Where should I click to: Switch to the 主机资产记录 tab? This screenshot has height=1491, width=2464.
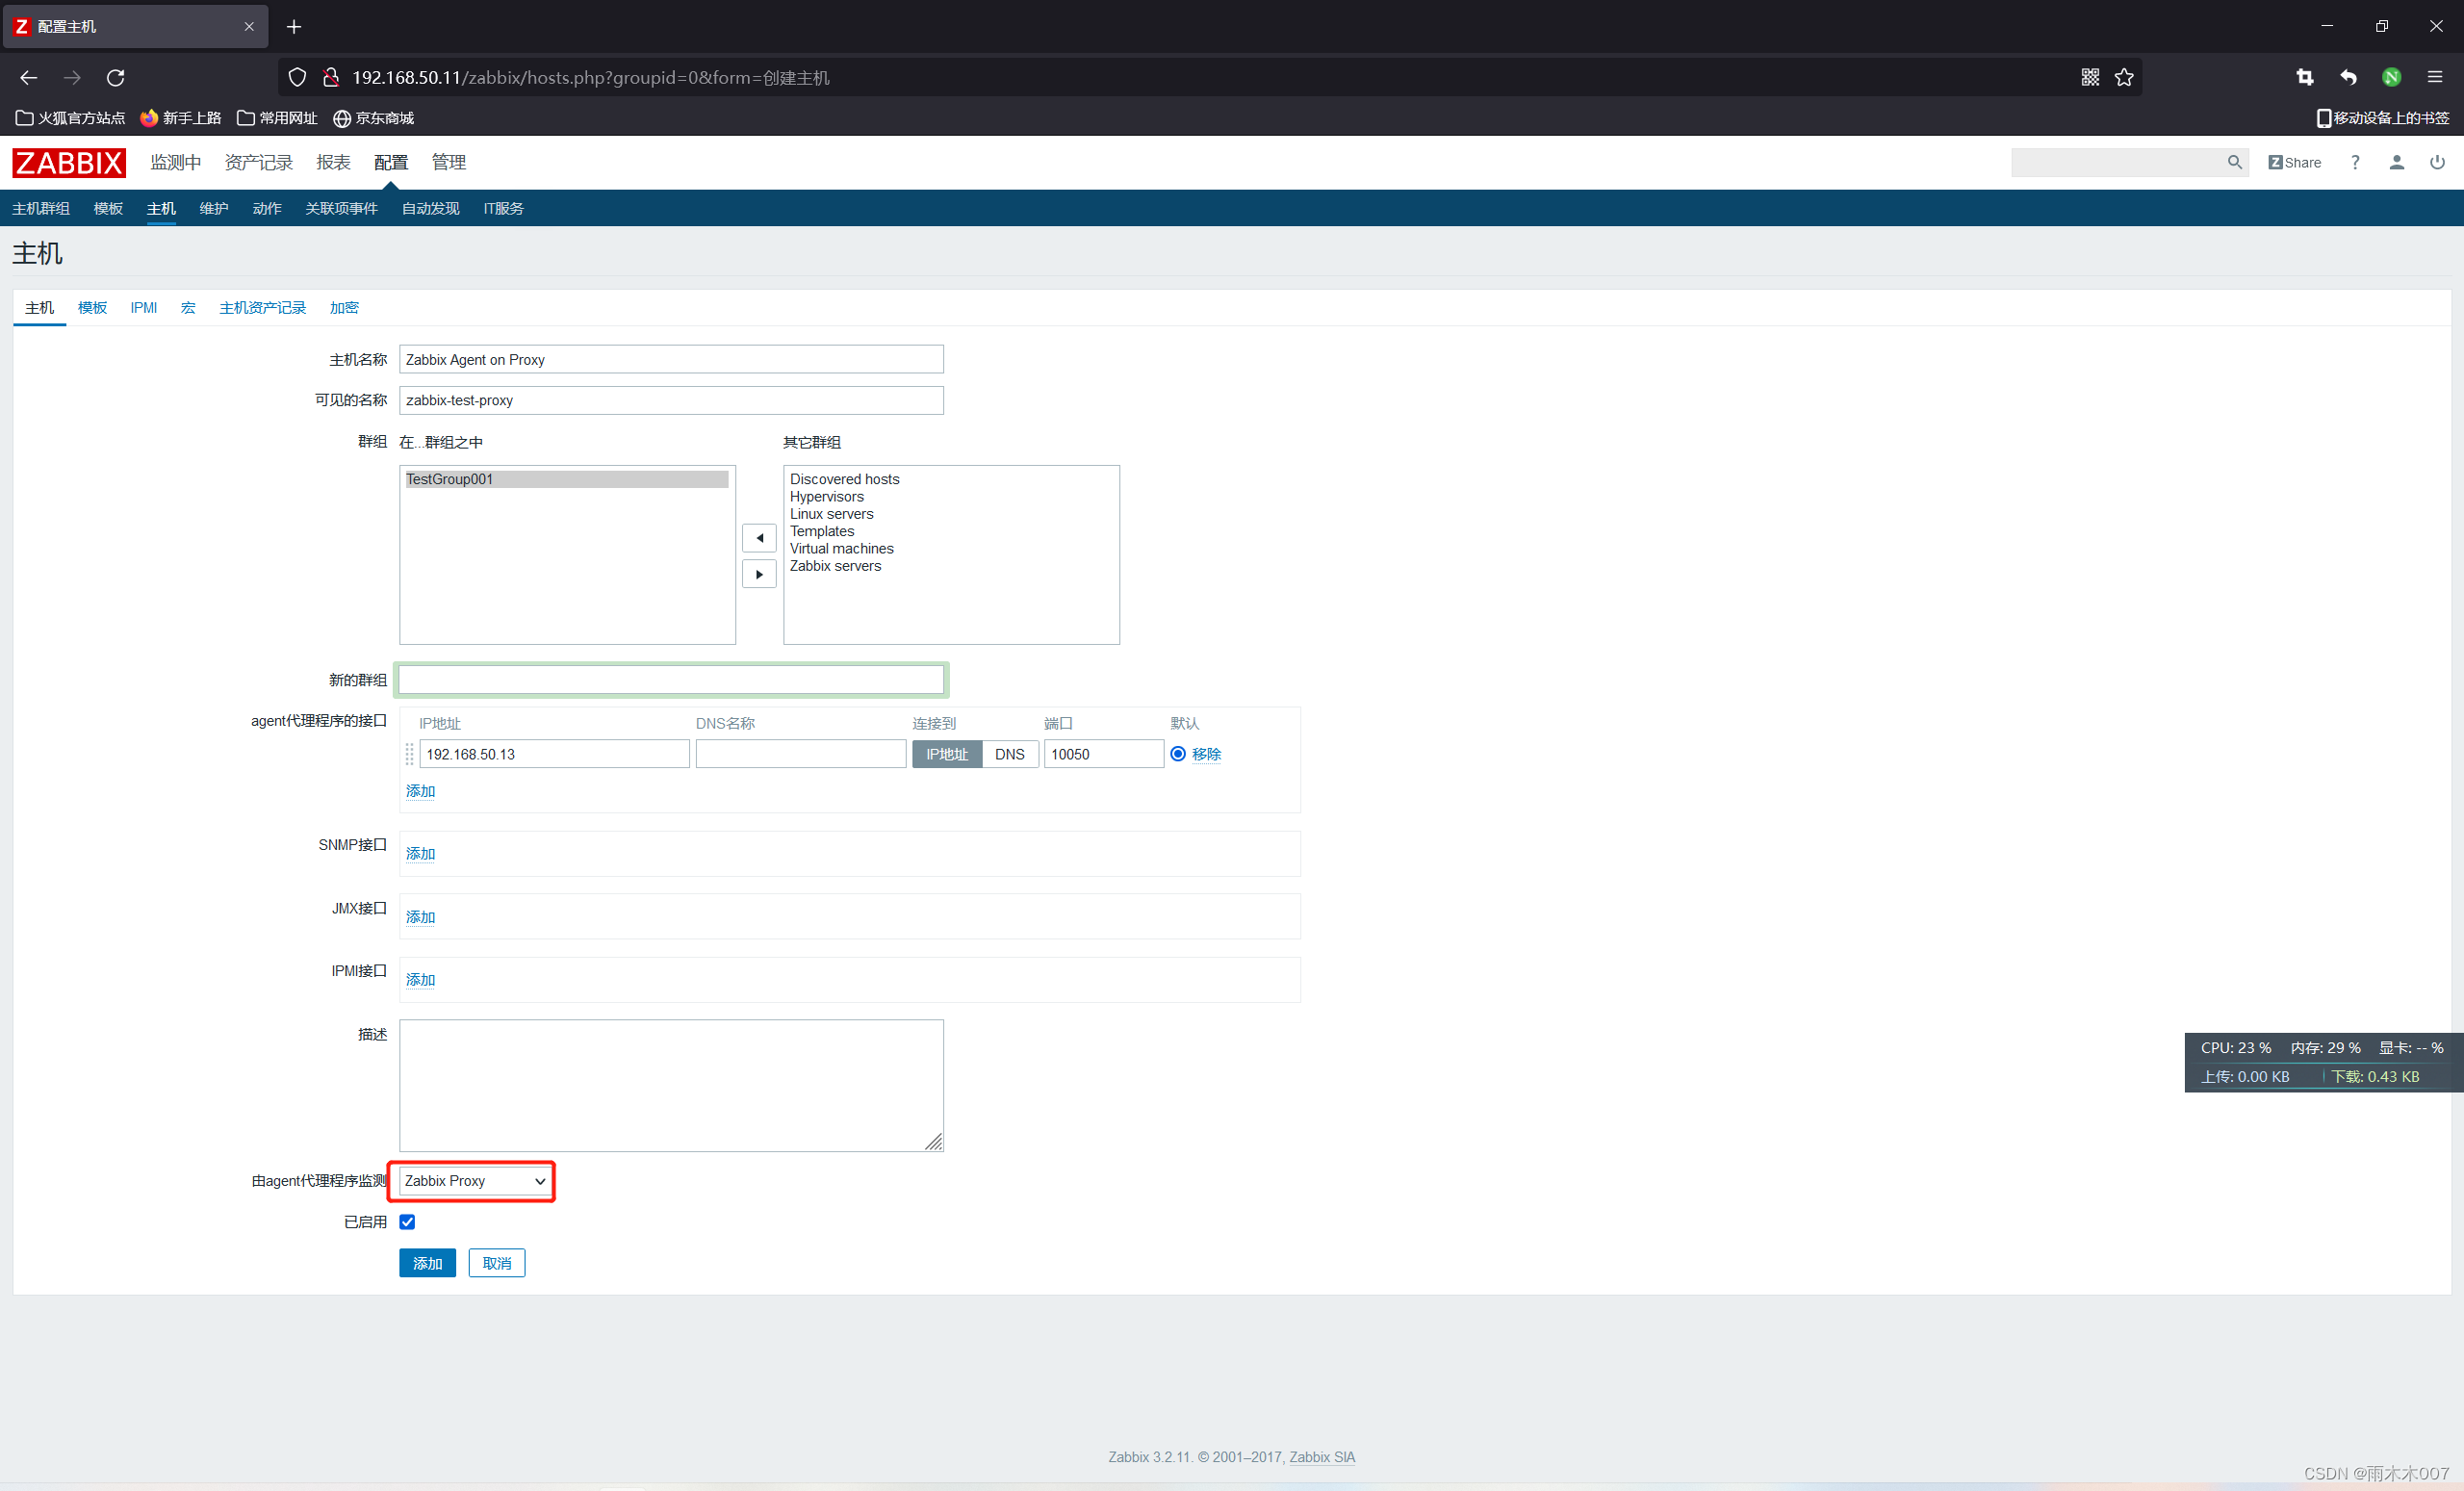(x=262, y=307)
